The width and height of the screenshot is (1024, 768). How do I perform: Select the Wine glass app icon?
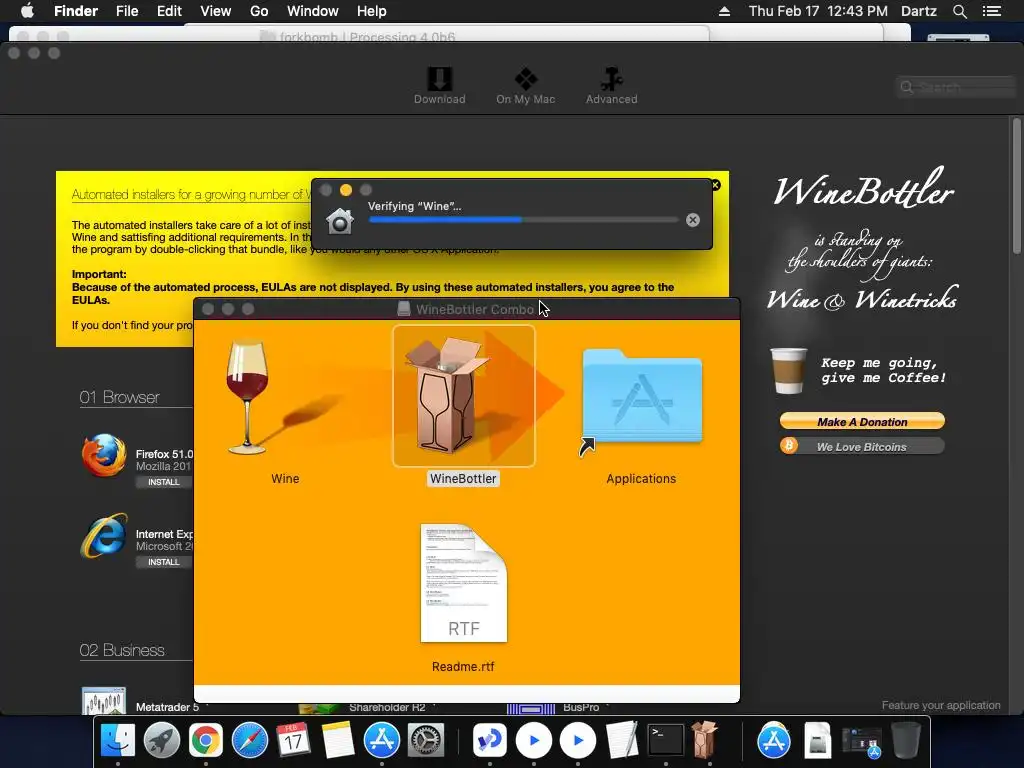[x=247, y=397]
